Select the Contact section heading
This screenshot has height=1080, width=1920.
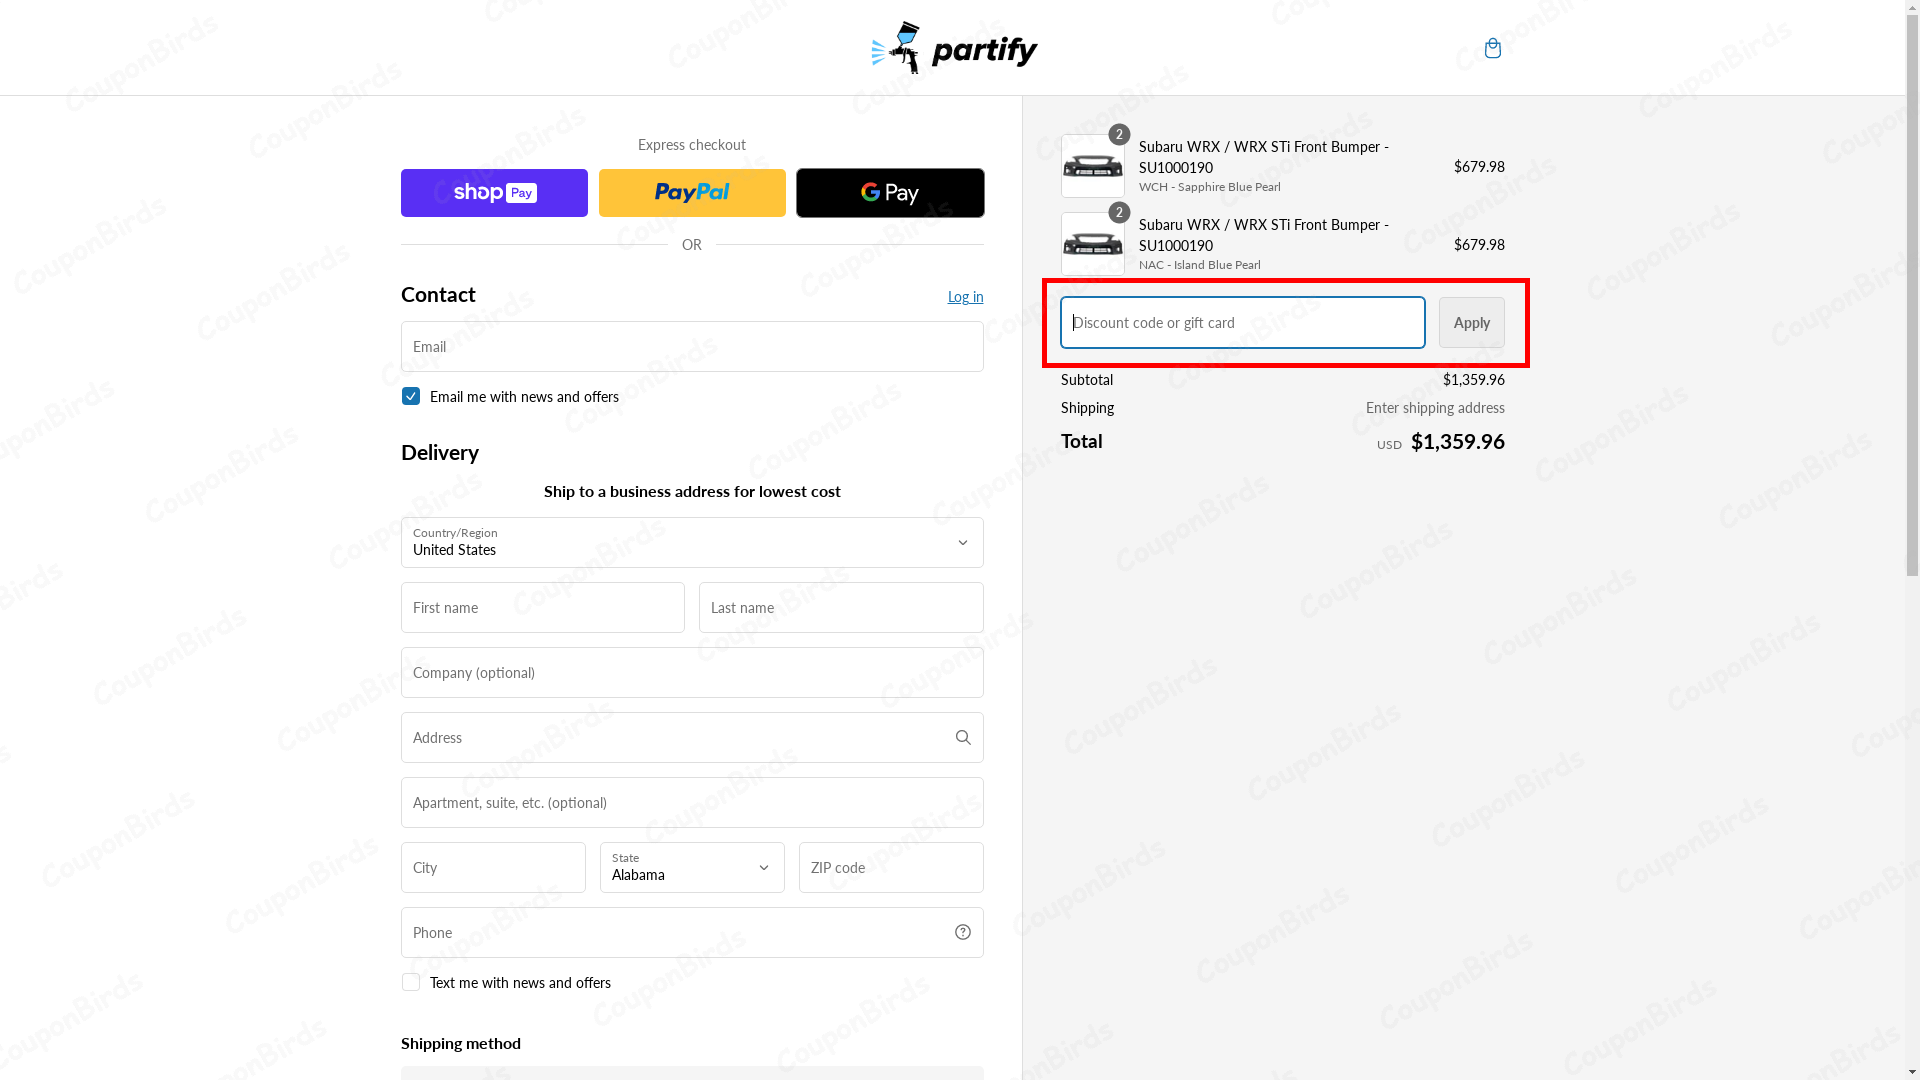437,294
